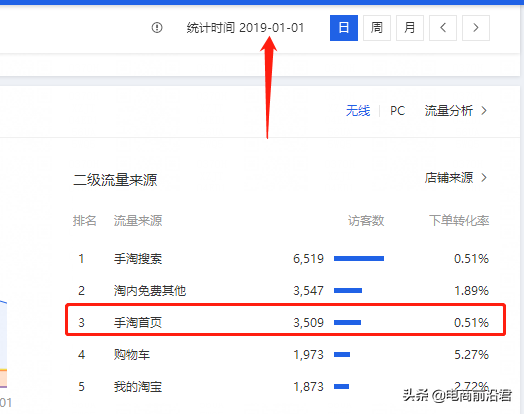Go to the previous date period
Viewport: 524px width, 414px height.
(443, 28)
